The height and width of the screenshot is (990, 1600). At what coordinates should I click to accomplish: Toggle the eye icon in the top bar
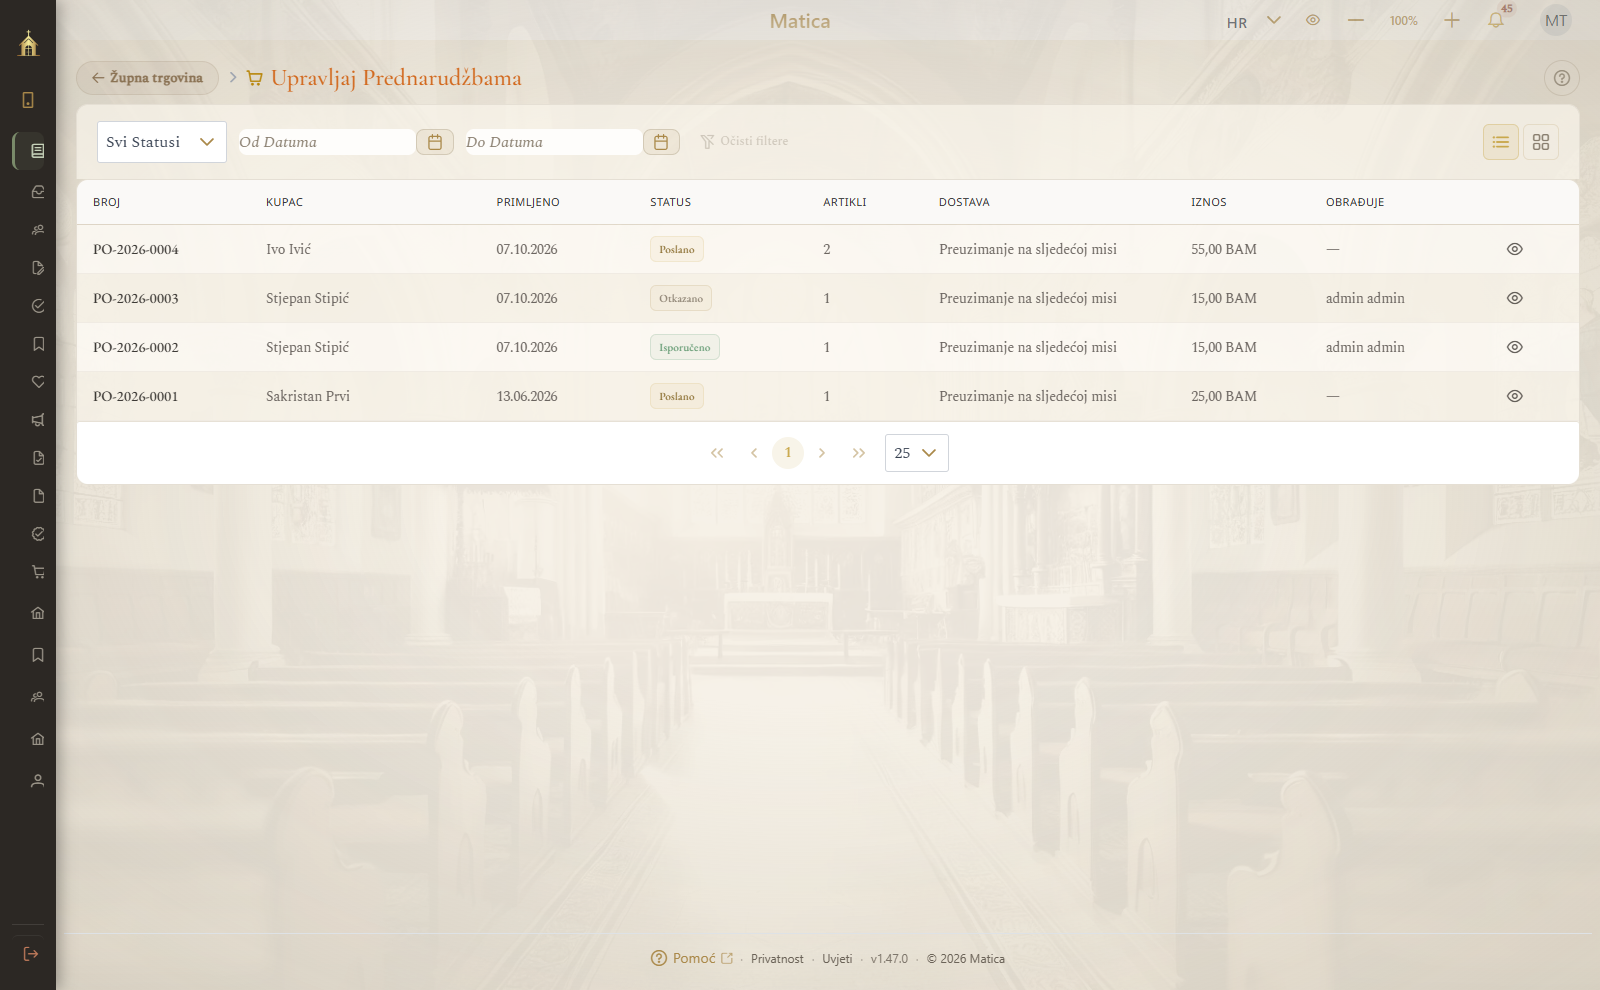(x=1313, y=20)
